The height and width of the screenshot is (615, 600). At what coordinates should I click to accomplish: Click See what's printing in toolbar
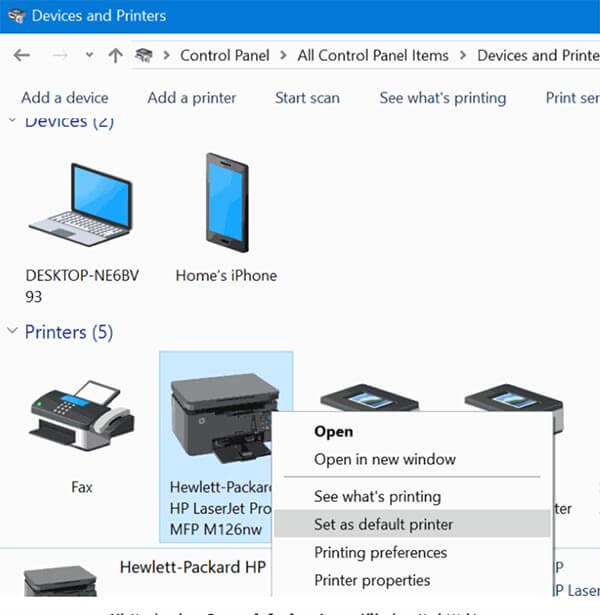443,98
